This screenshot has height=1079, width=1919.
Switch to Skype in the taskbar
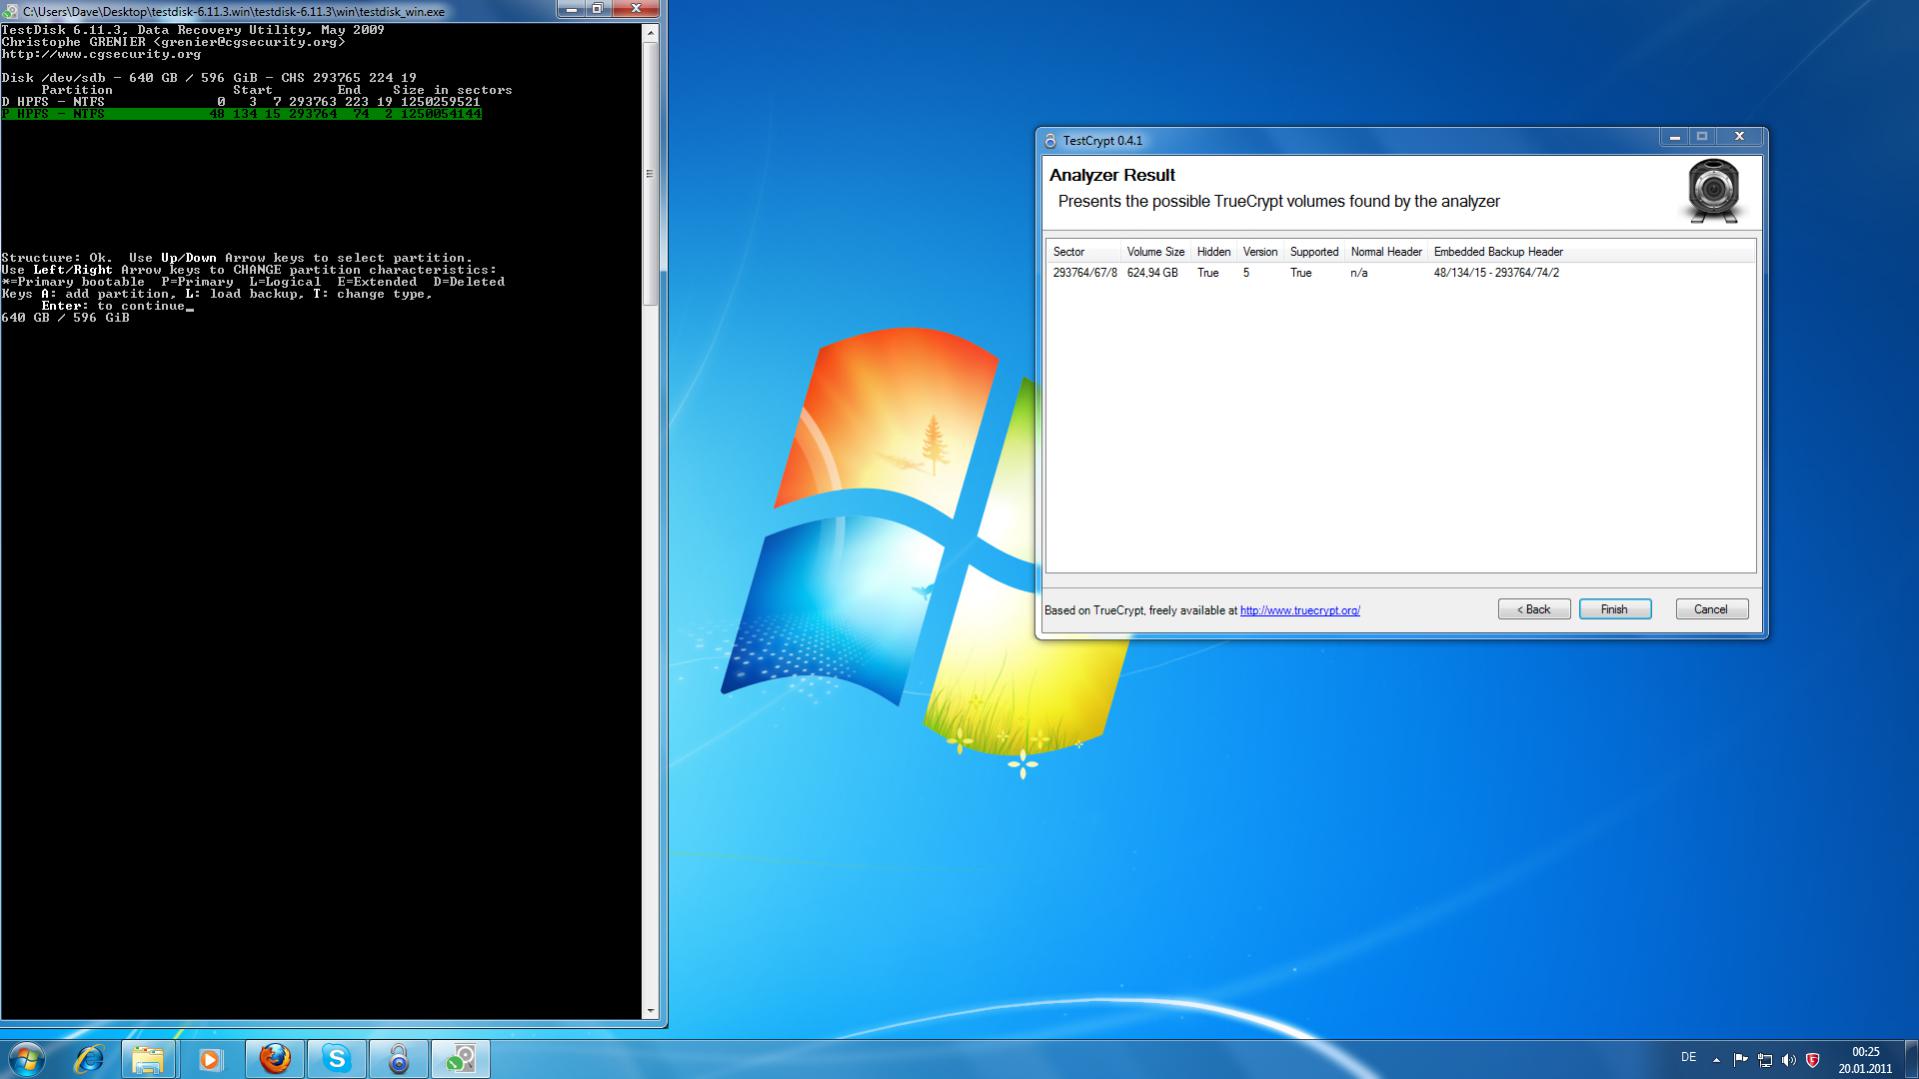point(337,1058)
